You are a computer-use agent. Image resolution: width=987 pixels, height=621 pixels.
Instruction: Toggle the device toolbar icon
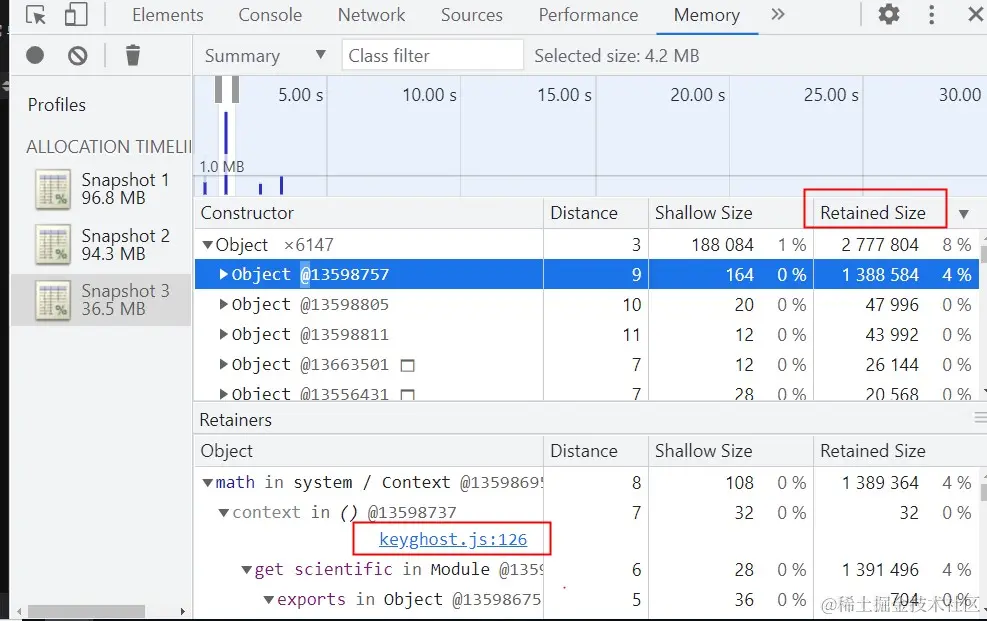[76, 14]
